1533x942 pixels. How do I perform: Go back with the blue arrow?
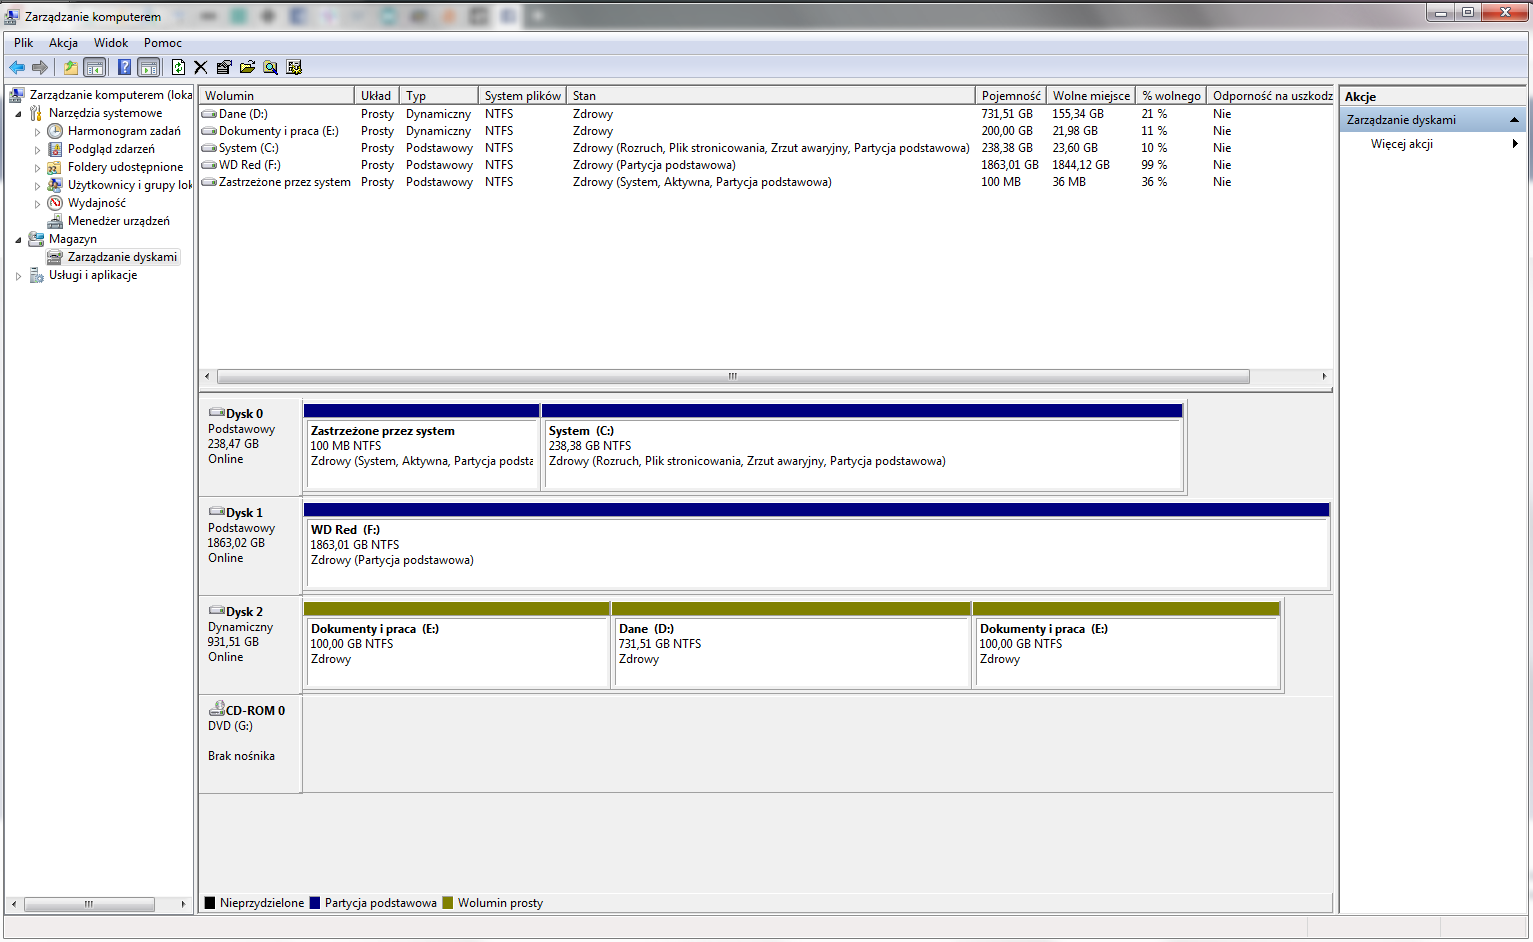tap(17, 67)
